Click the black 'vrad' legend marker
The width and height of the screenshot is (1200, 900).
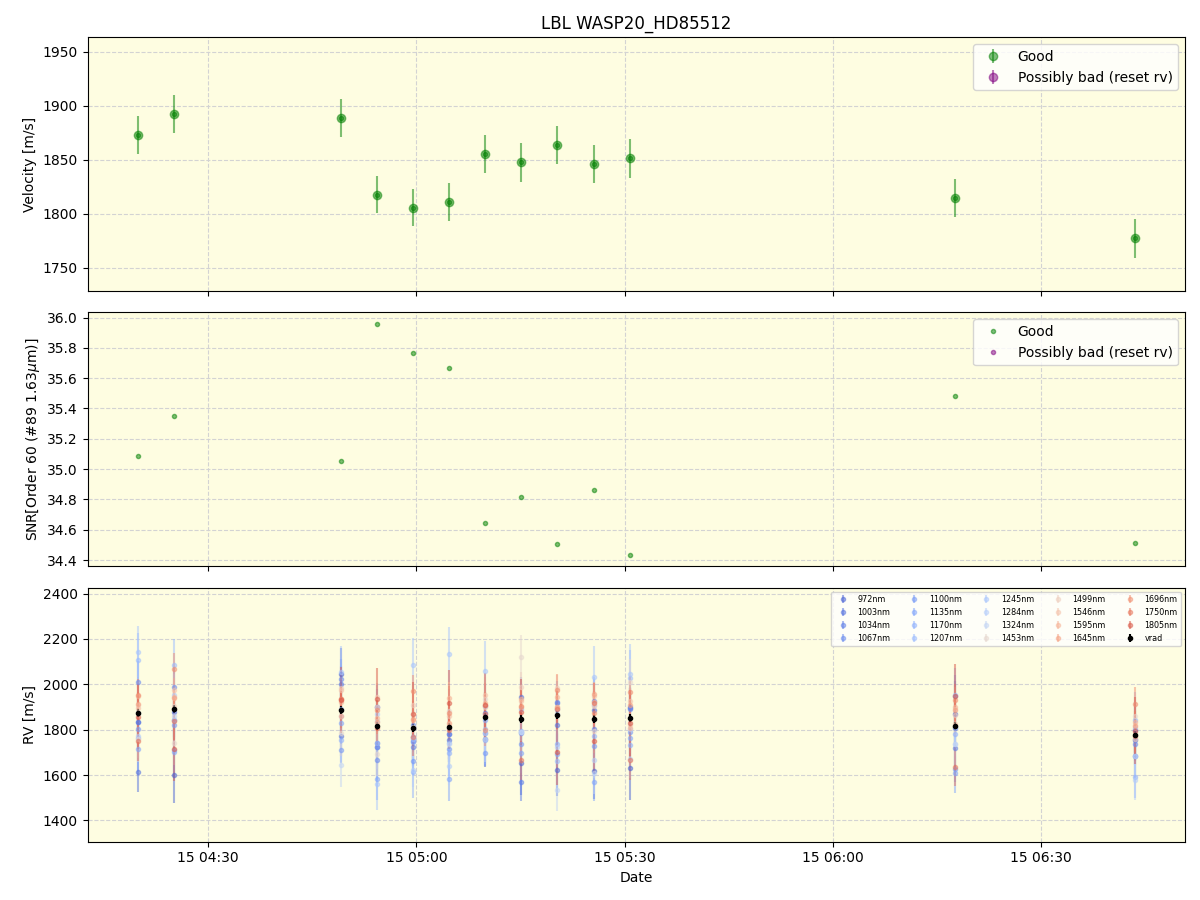(x=1130, y=638)
